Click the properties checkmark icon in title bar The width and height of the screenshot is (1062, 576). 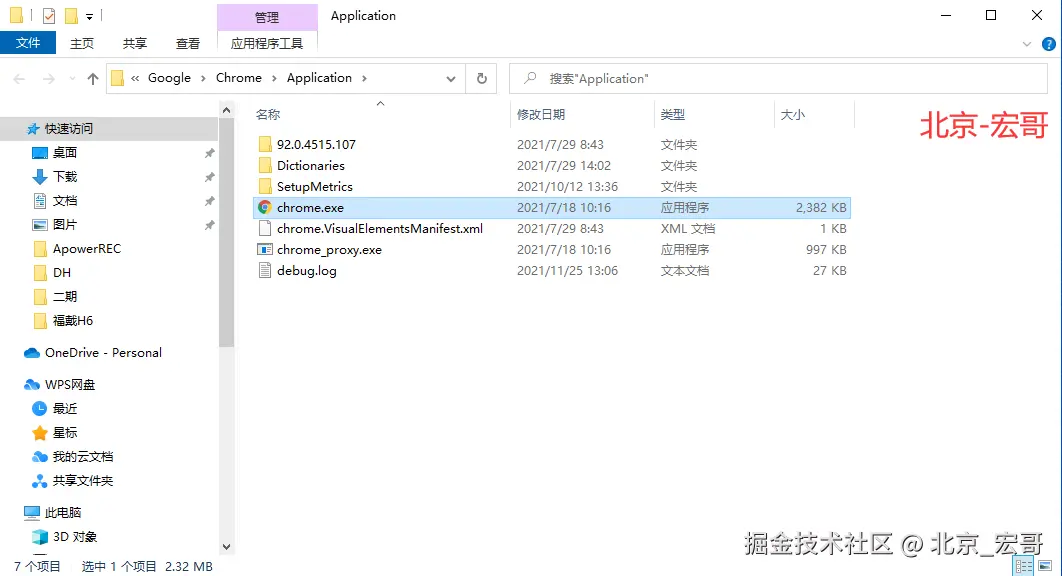pyautogui.click(x=49, y=15)
